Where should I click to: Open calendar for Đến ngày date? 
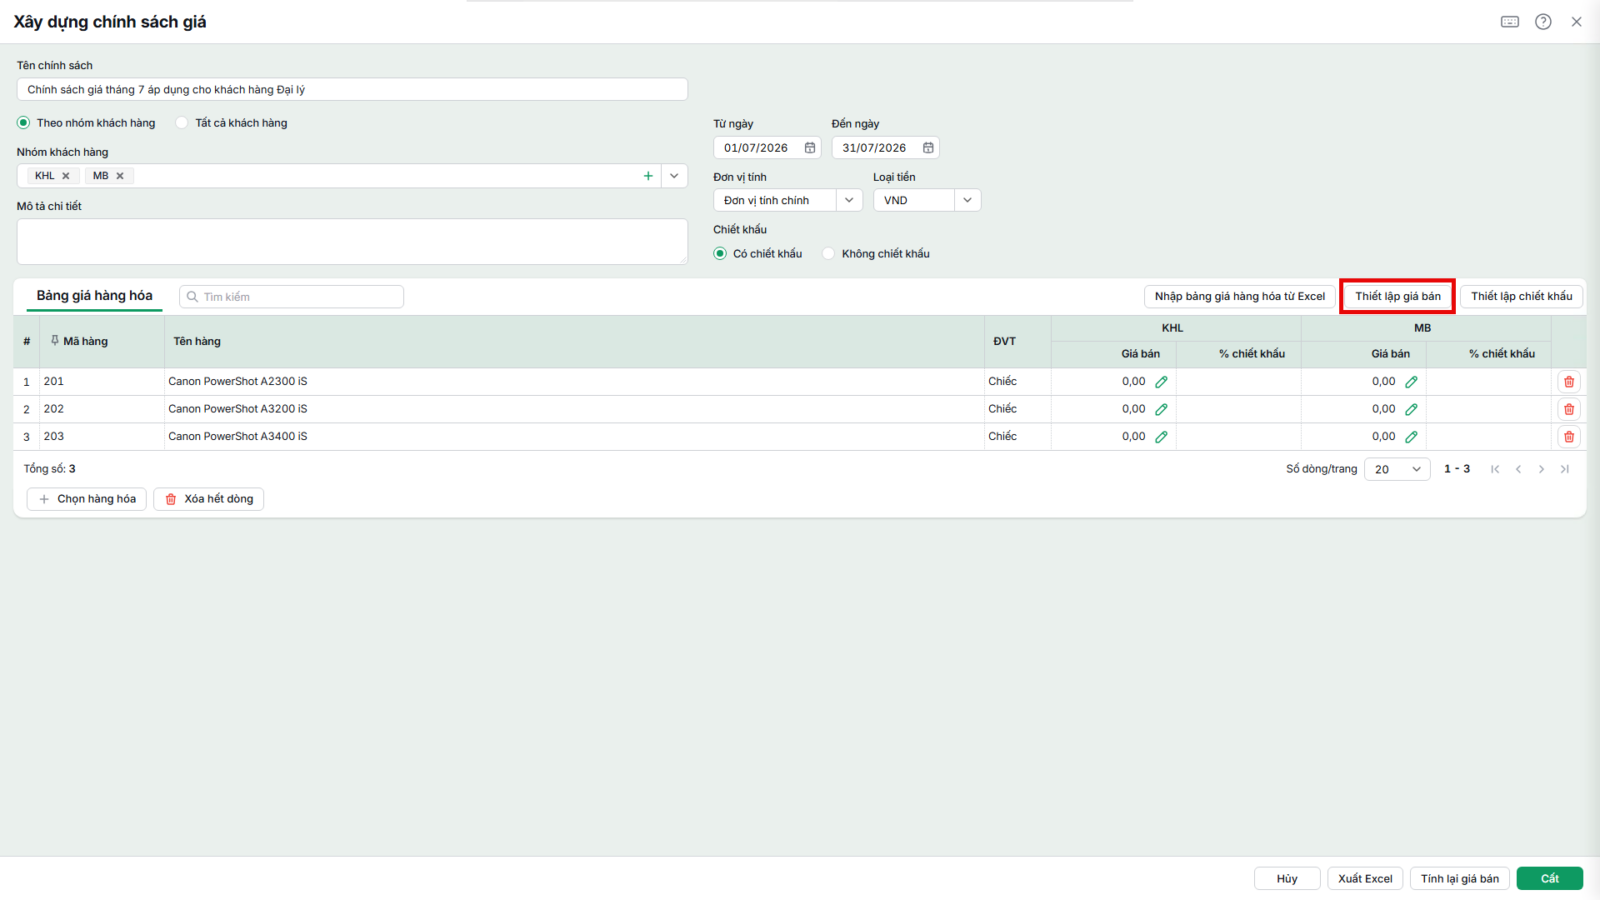coord(928,148)
